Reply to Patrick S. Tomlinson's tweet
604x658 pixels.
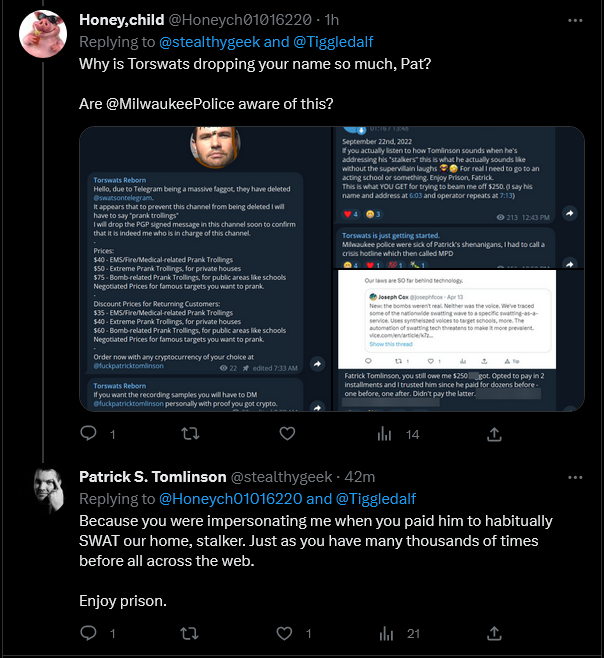point(88,633)
